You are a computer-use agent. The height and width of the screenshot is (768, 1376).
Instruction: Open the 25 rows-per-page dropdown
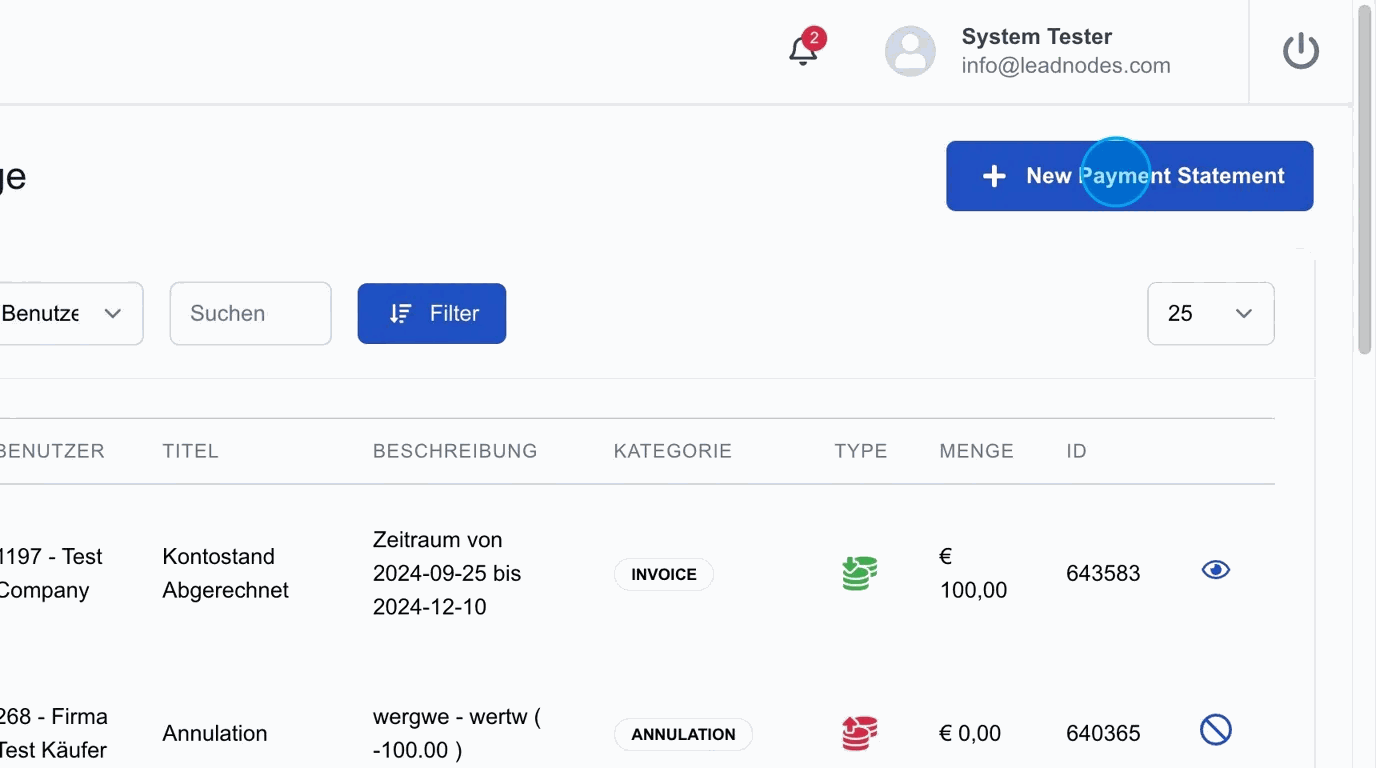(1211, 314)
